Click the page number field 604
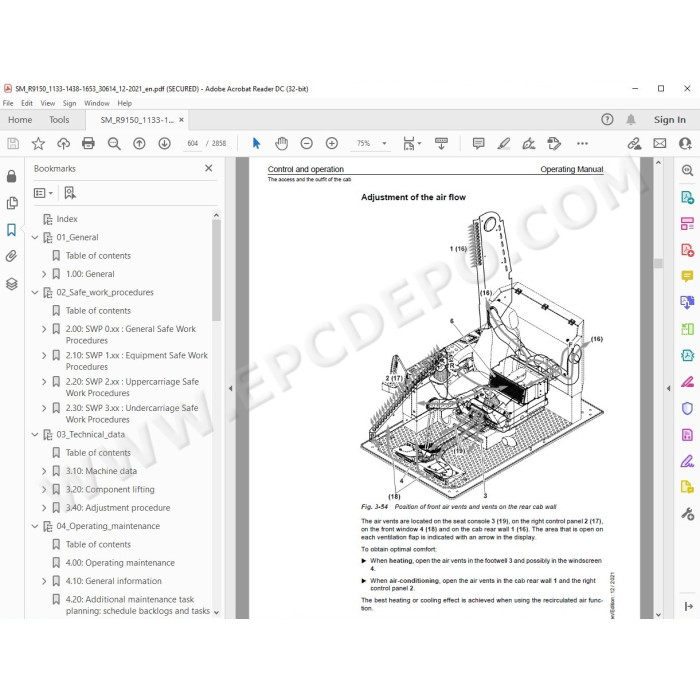 (x=192, y=143)
